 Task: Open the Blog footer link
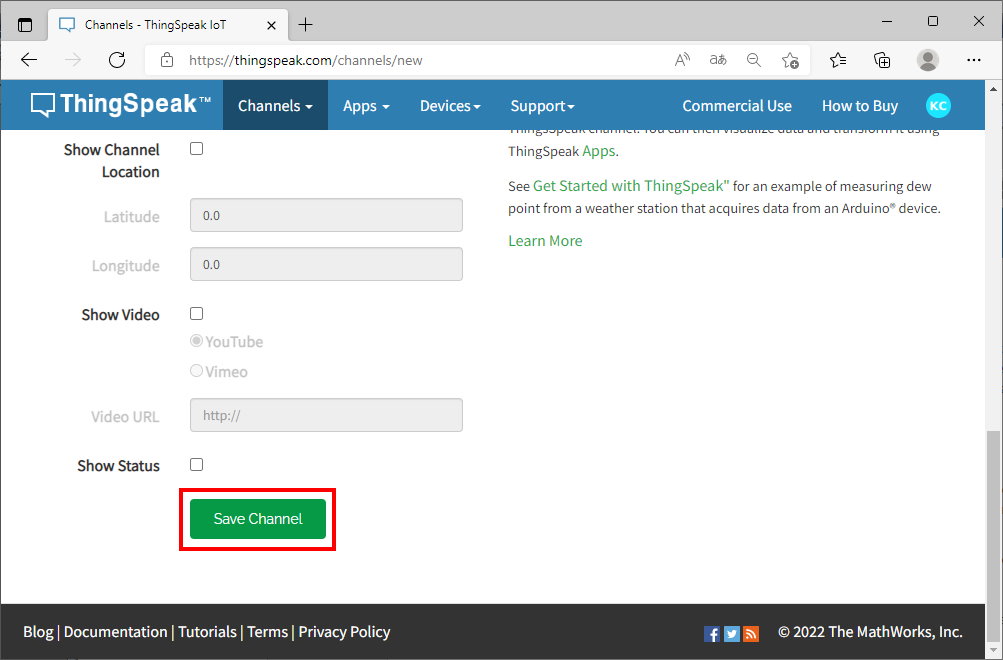coord(38,632)
